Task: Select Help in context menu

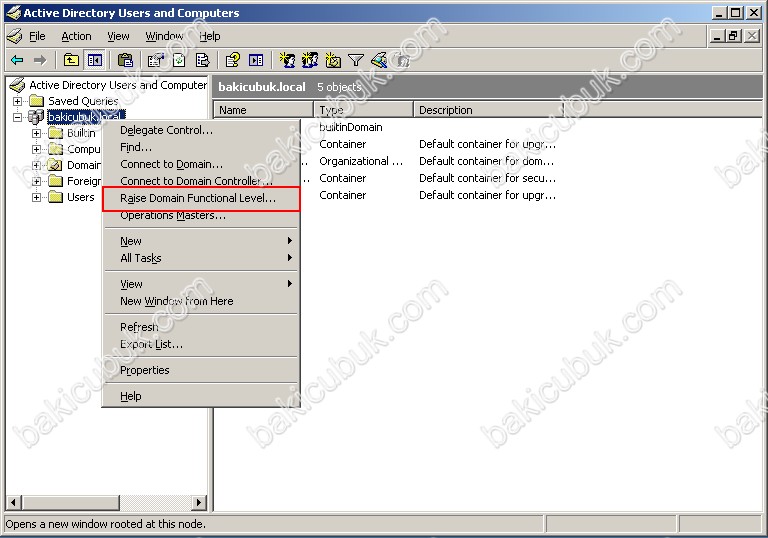Action: click(201, 396)
